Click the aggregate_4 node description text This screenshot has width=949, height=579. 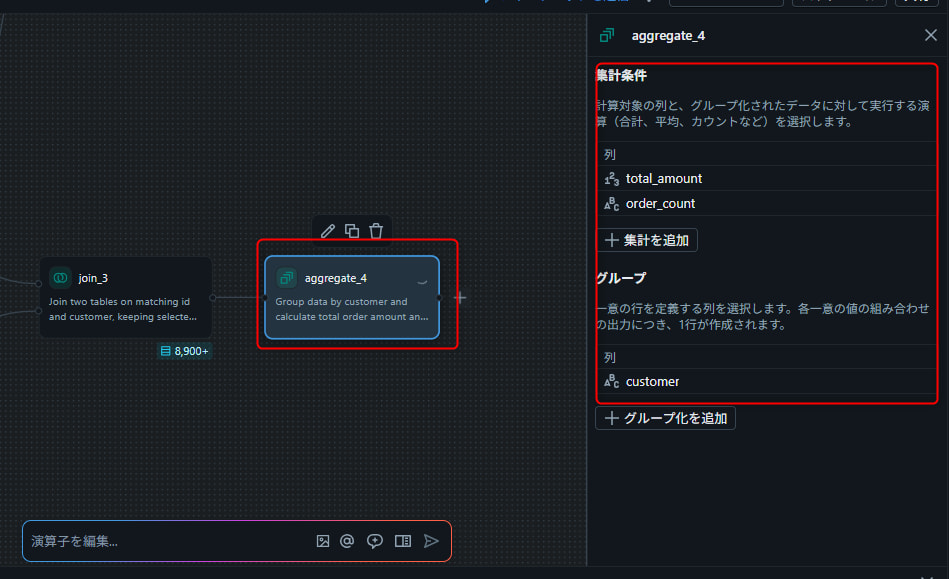point(352,309)
